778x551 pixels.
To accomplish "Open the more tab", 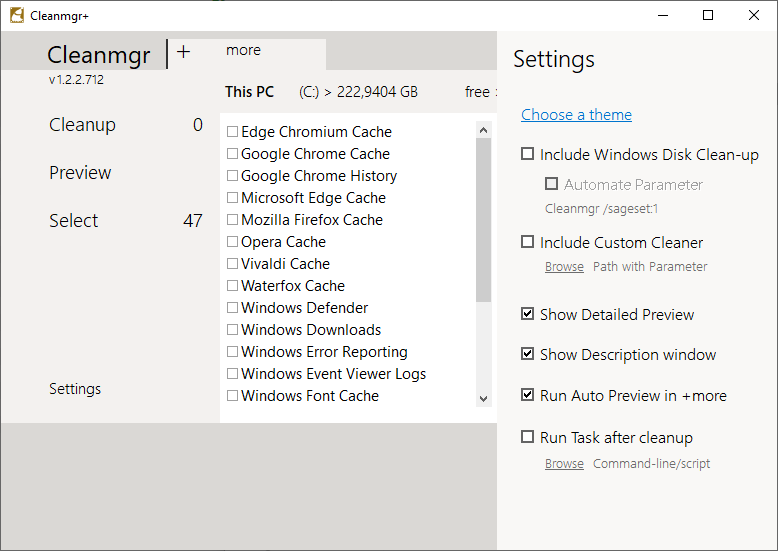I will (243, 50).
